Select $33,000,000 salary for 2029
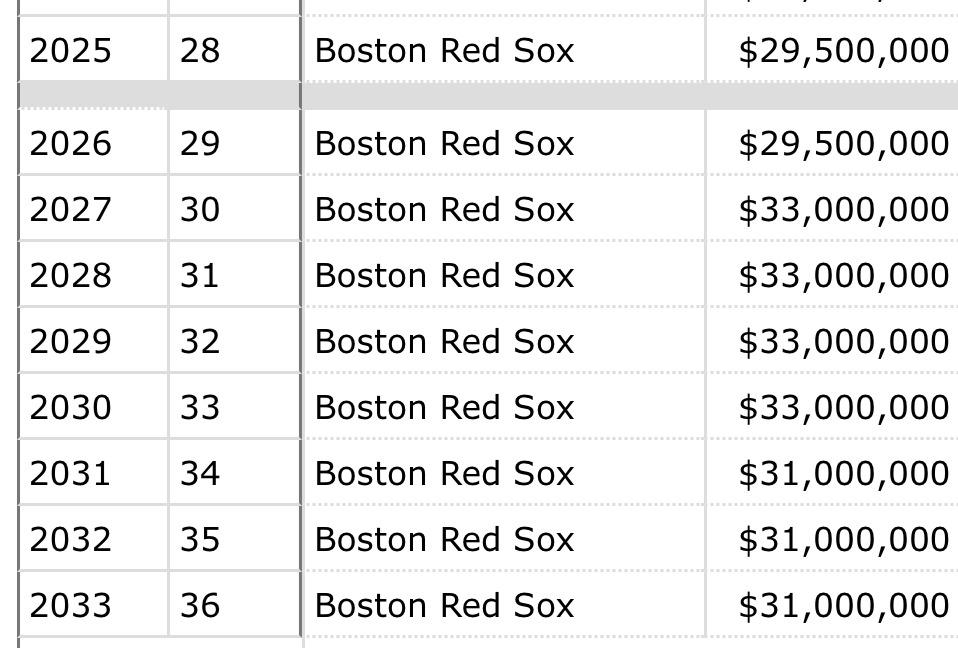The height and width of the screenshot is (648, 958). (843, 342)
